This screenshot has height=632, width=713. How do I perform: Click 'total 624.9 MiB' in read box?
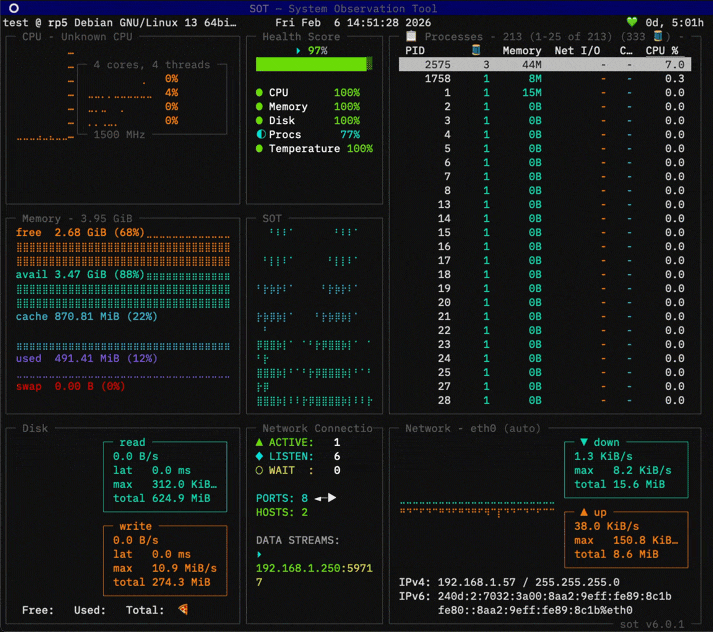point(162,498)
